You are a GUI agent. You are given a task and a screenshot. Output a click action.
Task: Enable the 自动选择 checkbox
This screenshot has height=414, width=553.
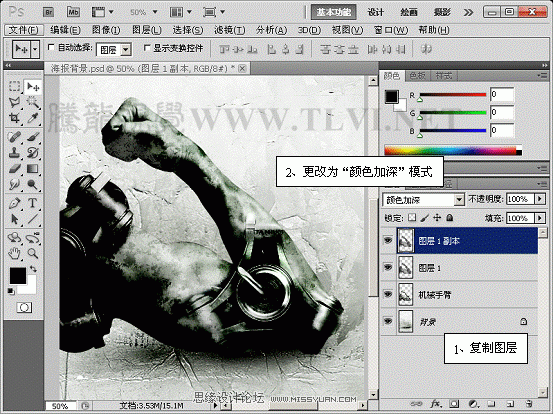[x=51, y=47]
